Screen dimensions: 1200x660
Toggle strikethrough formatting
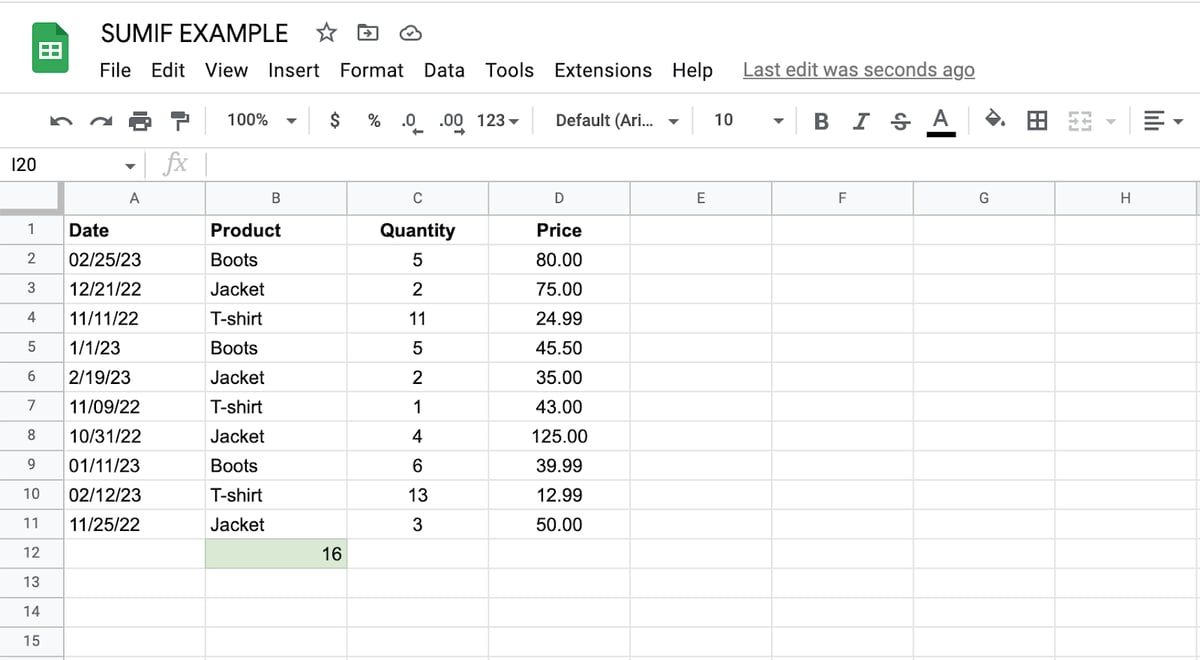pyautogui.click(x=899, y=121)
